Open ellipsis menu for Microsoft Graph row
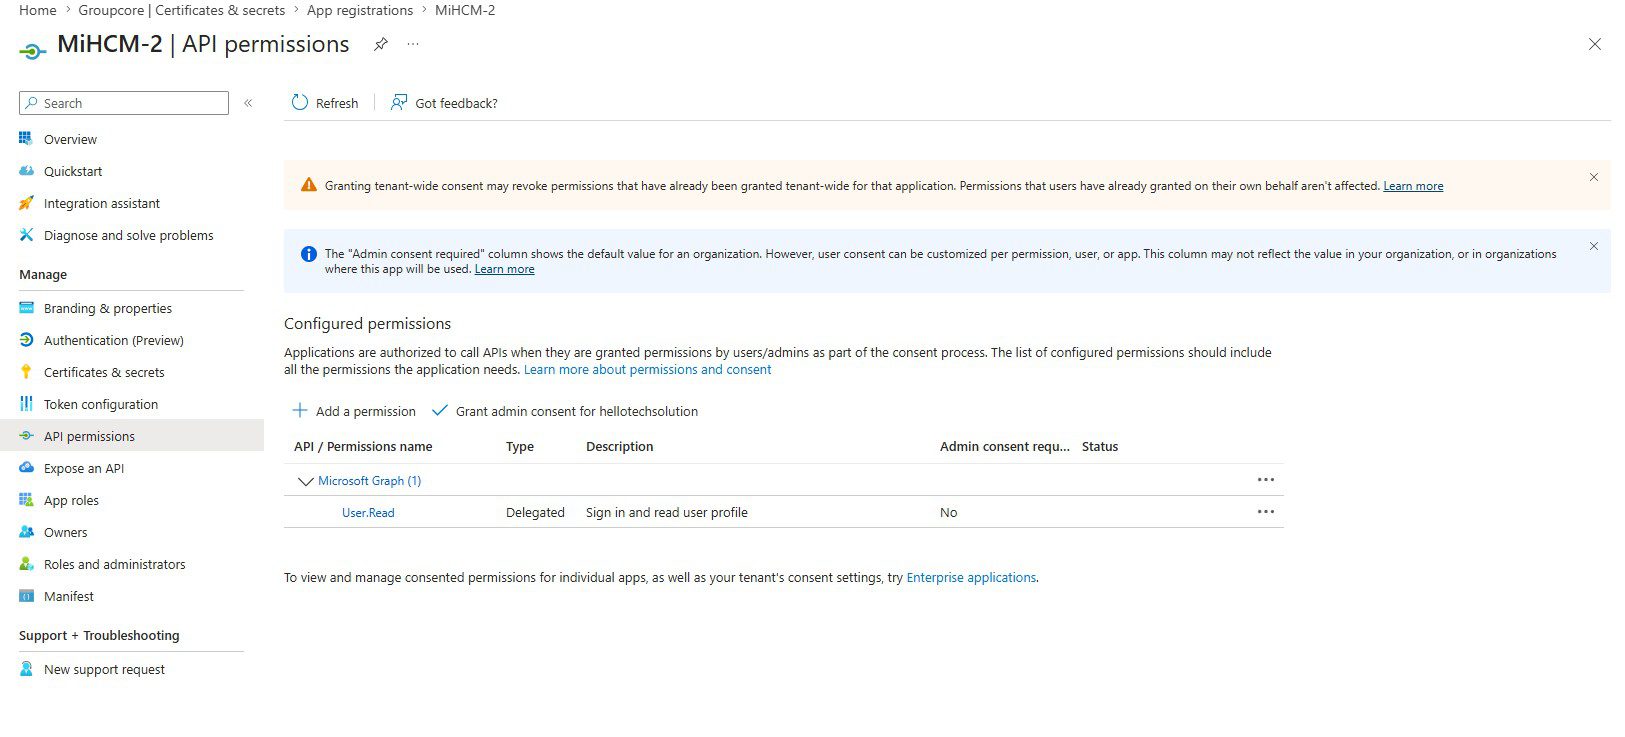The height and width of the screenshot is (737, 1625). coord(1266,480)
